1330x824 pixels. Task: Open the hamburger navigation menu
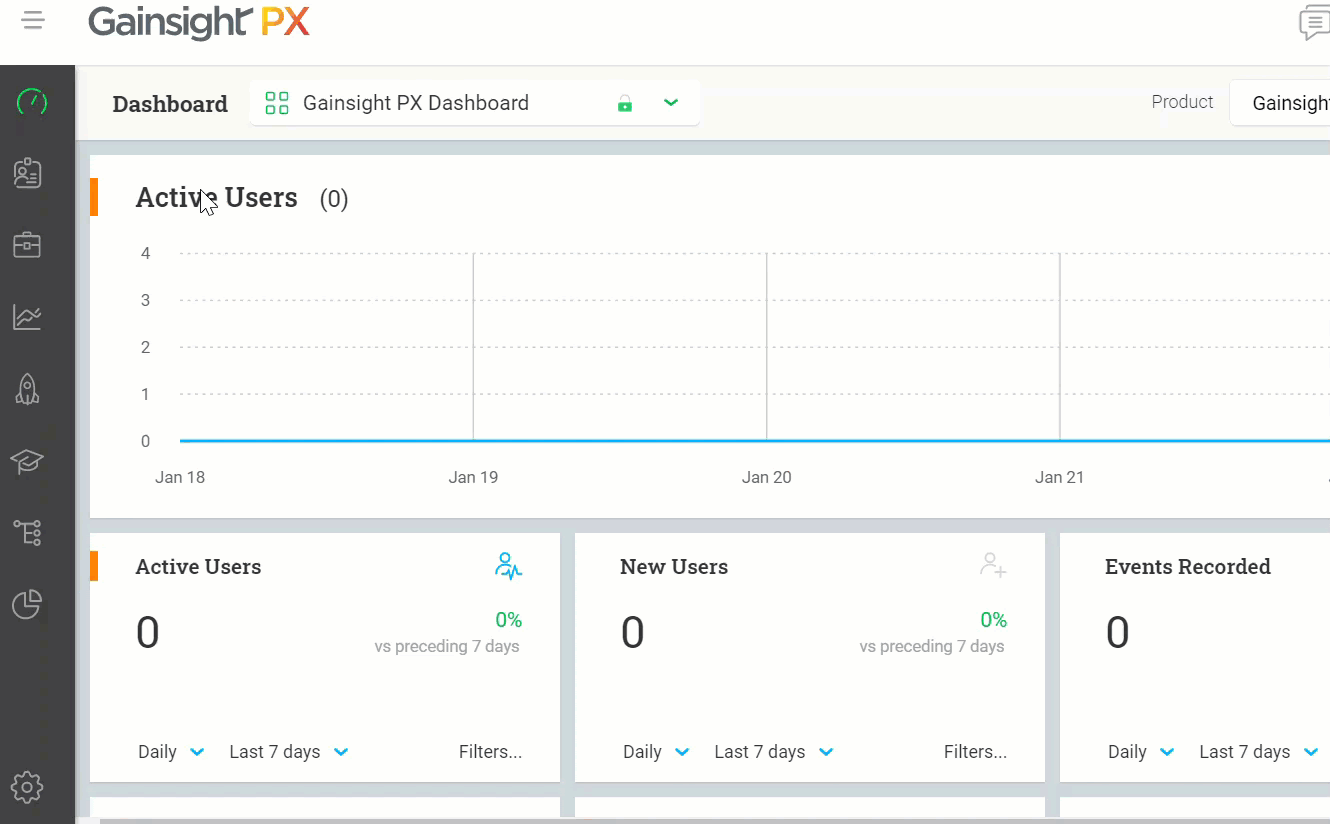pyautogui.click(x=33, y=20)
